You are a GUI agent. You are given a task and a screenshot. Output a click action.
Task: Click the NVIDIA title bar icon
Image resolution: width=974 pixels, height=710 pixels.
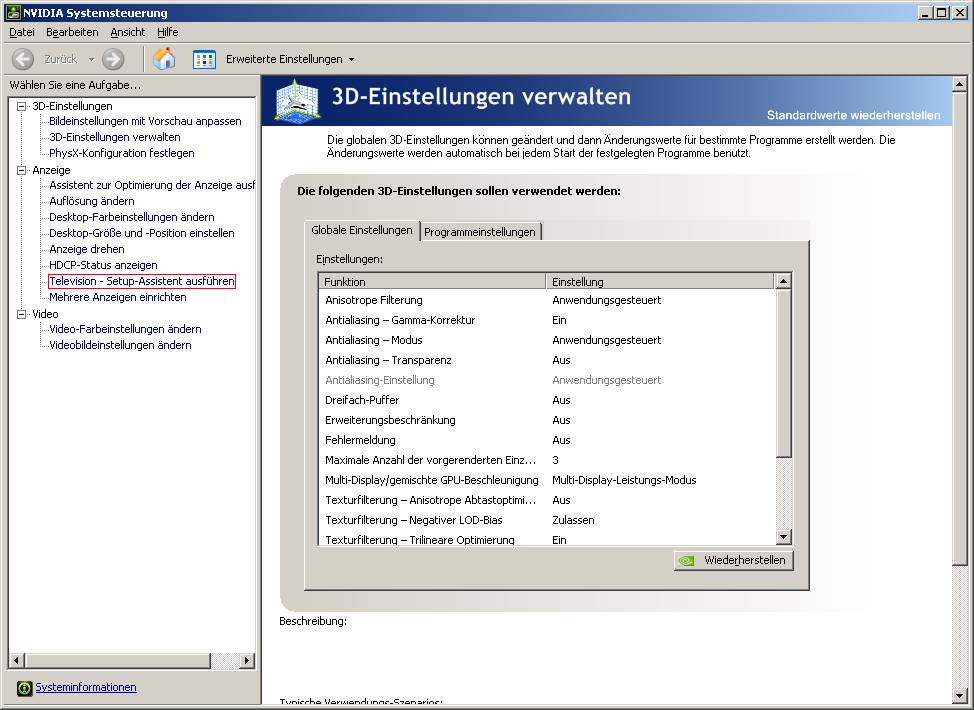pyautogui.click(x=12, y=12)
